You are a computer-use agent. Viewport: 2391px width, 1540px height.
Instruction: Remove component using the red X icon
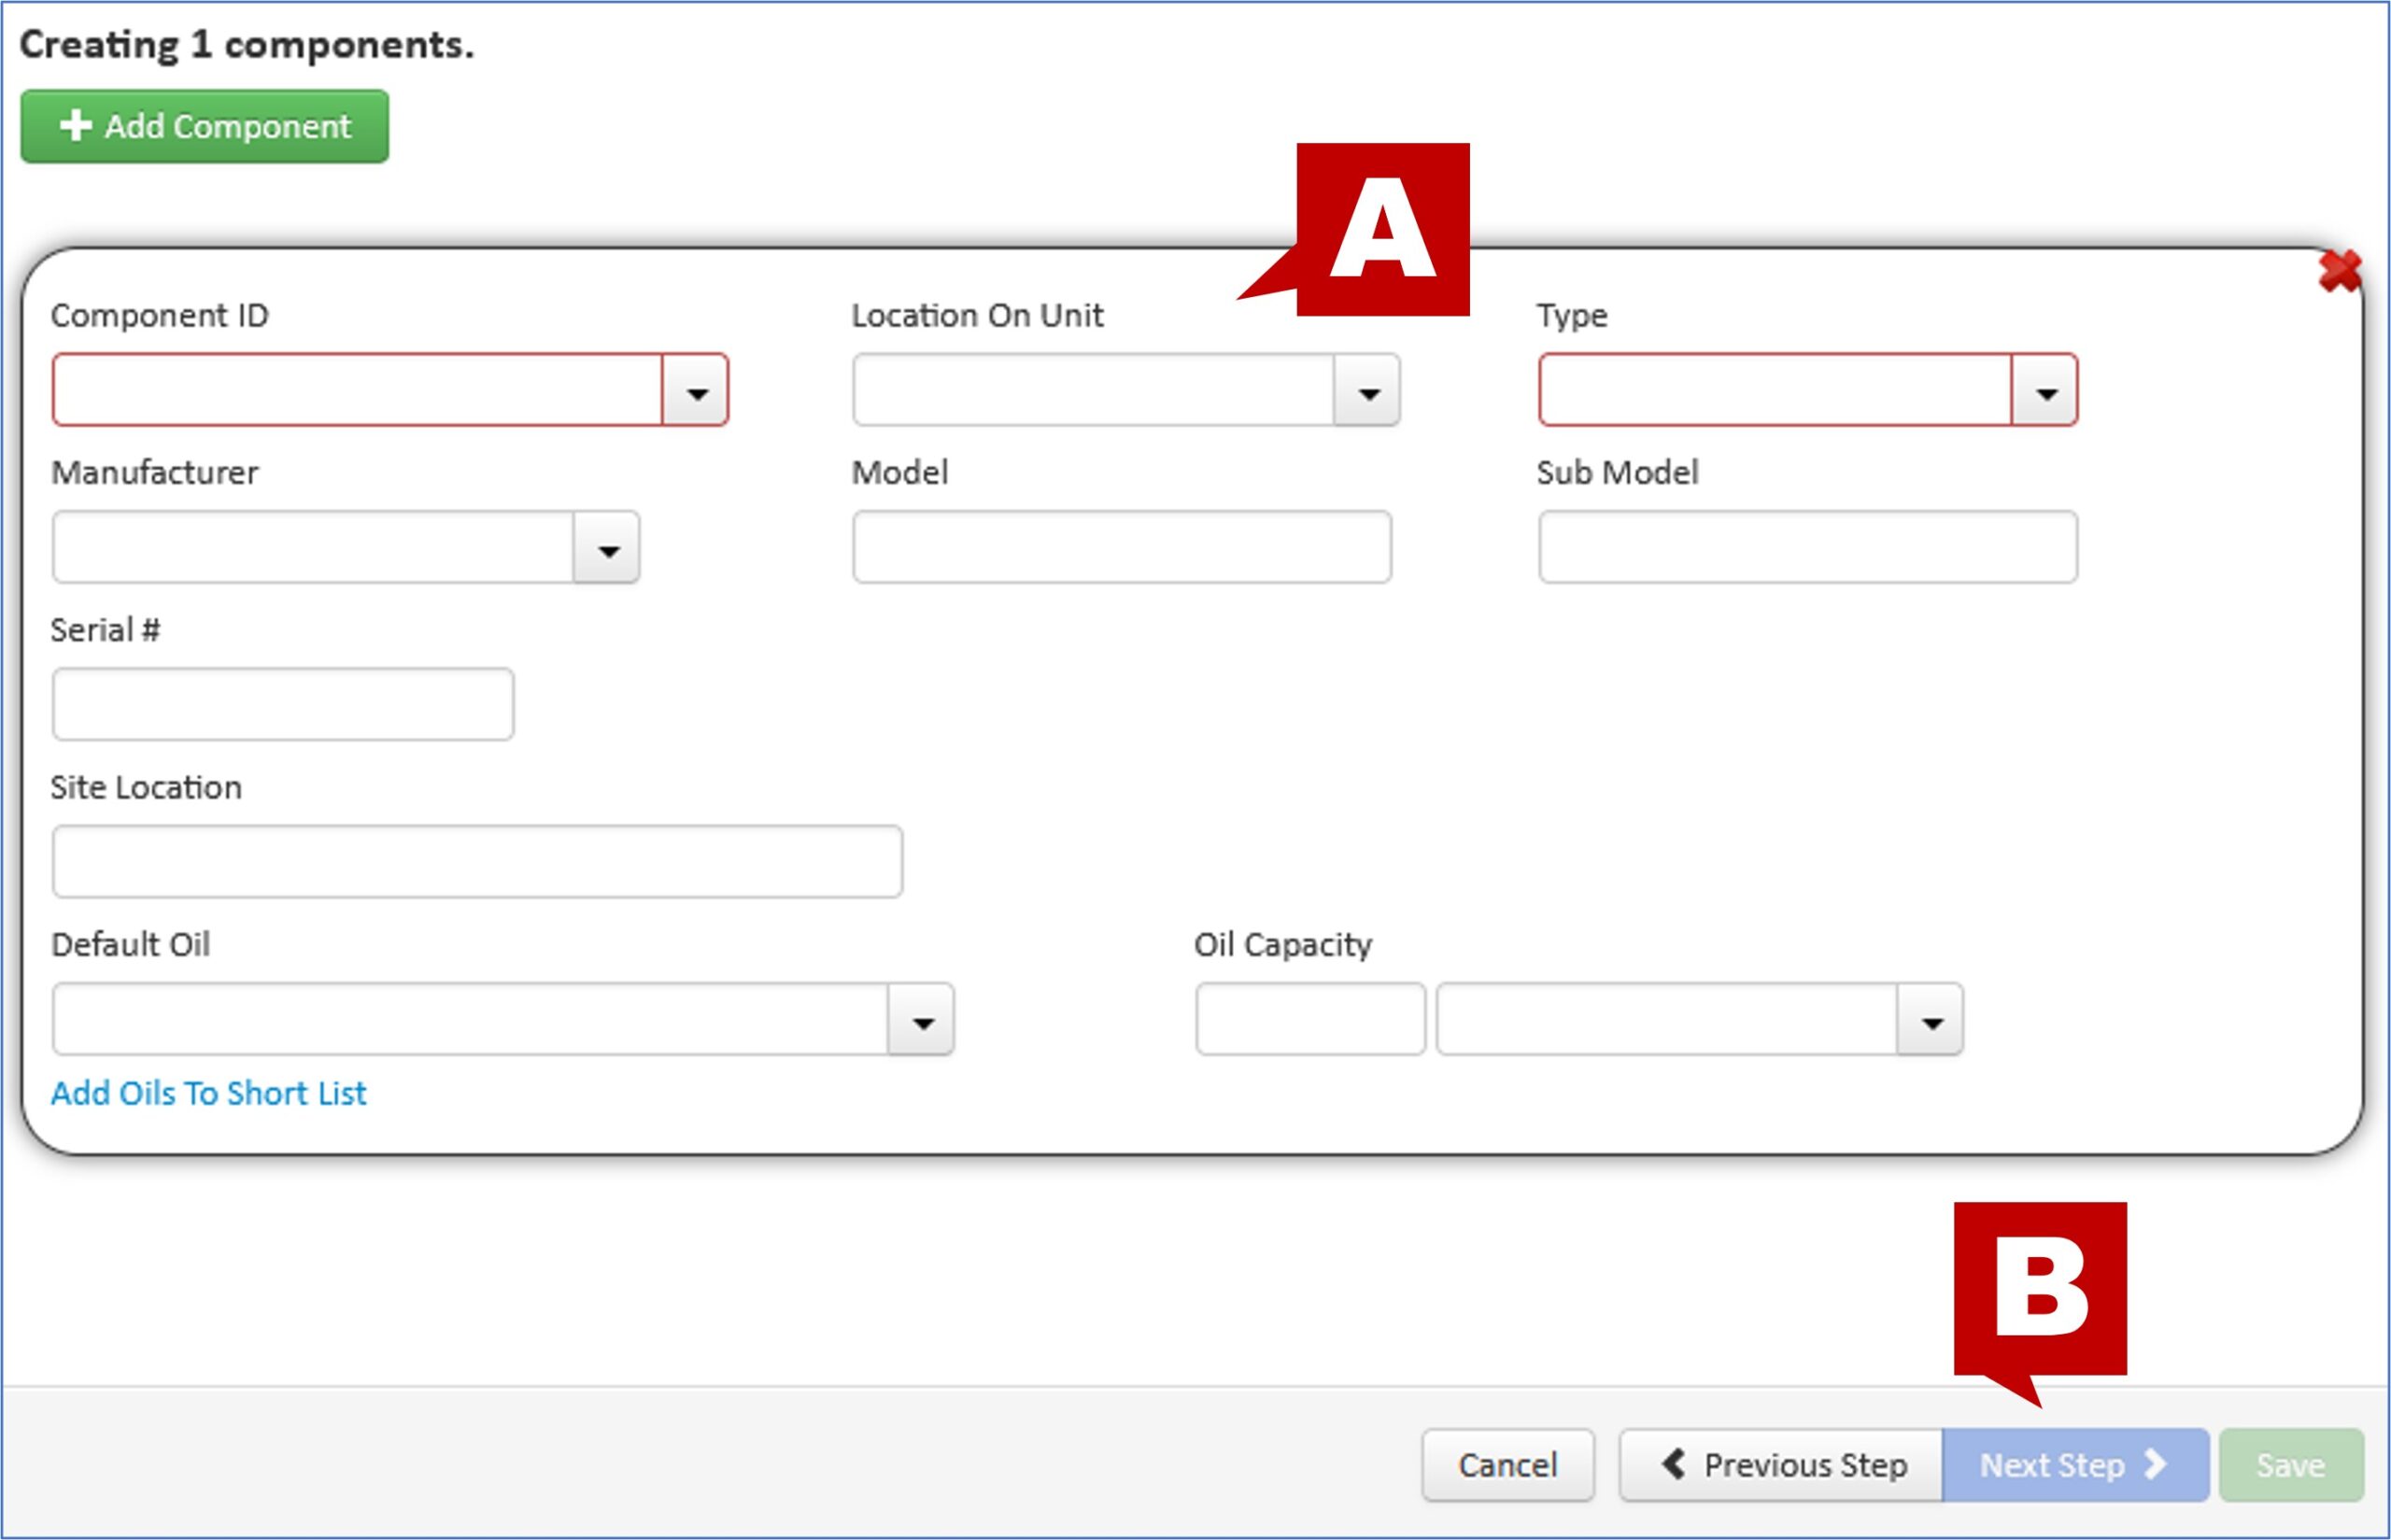tap(2339, 272)
